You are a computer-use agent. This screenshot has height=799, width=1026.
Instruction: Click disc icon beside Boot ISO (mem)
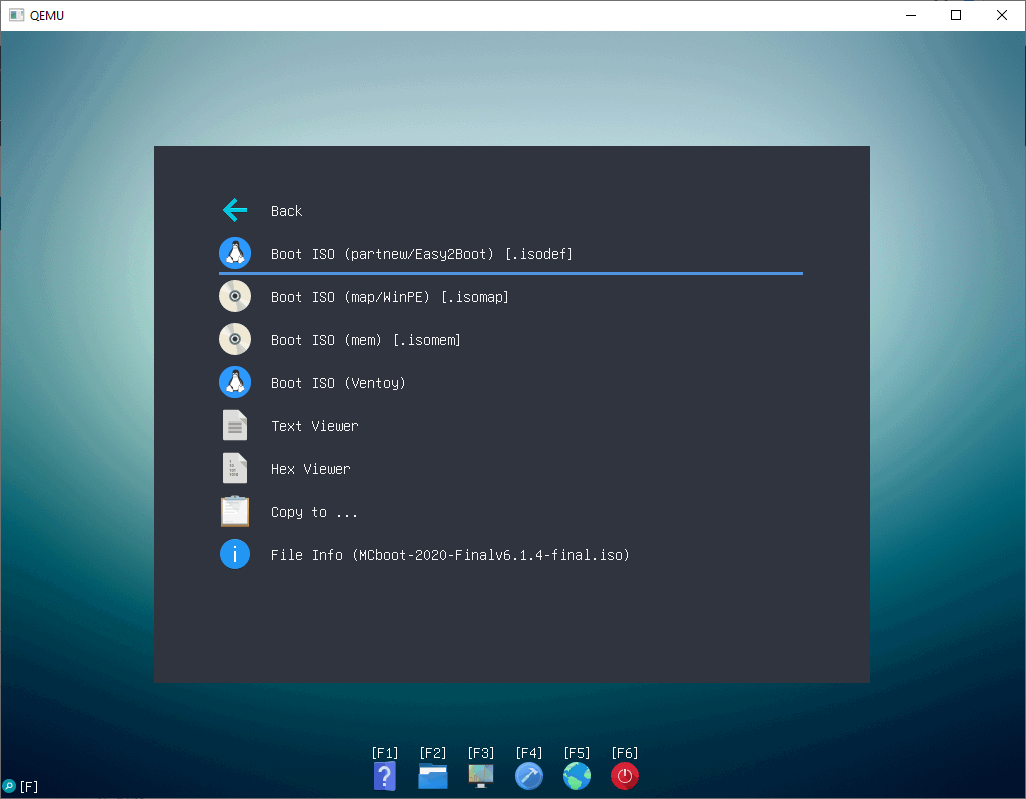(x=235, y=340)
